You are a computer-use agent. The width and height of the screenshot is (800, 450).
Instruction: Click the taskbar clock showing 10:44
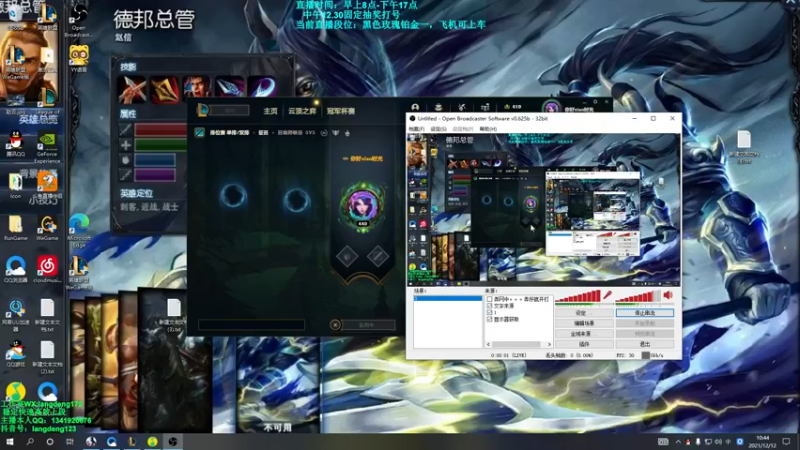[x=763, y=441]
